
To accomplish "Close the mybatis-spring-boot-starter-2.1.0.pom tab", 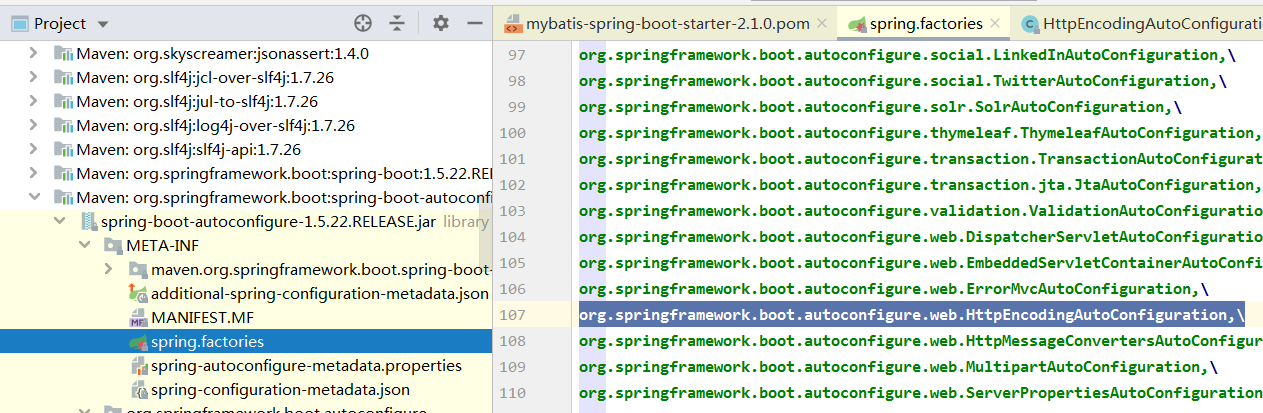I will click(822, 23).
